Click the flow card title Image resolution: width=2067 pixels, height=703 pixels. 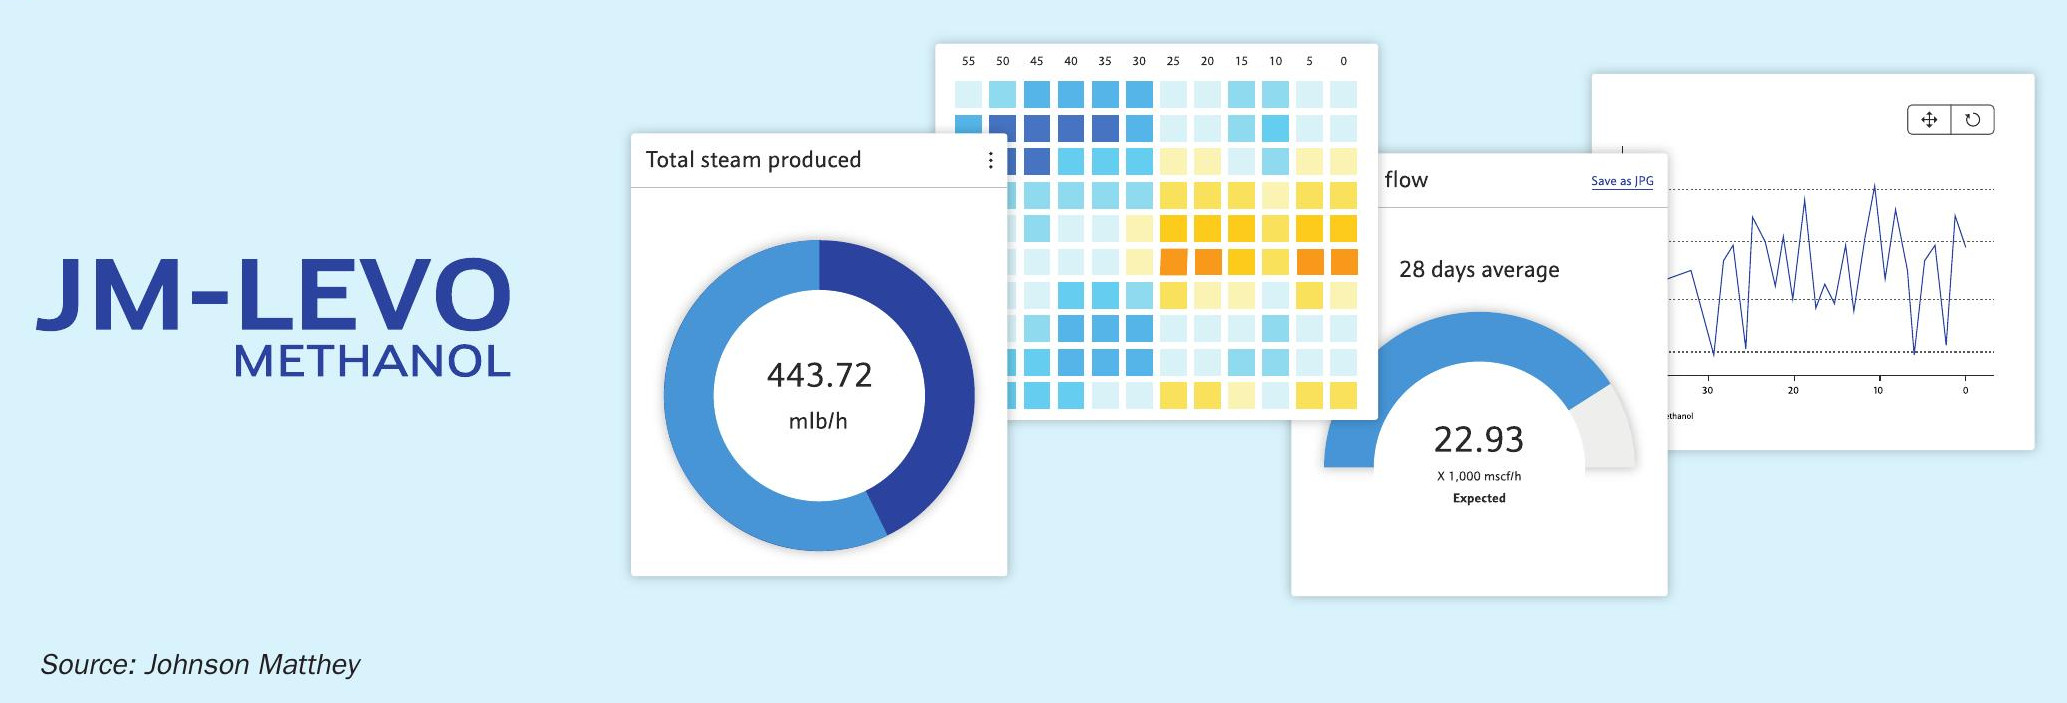point(1406,180)
